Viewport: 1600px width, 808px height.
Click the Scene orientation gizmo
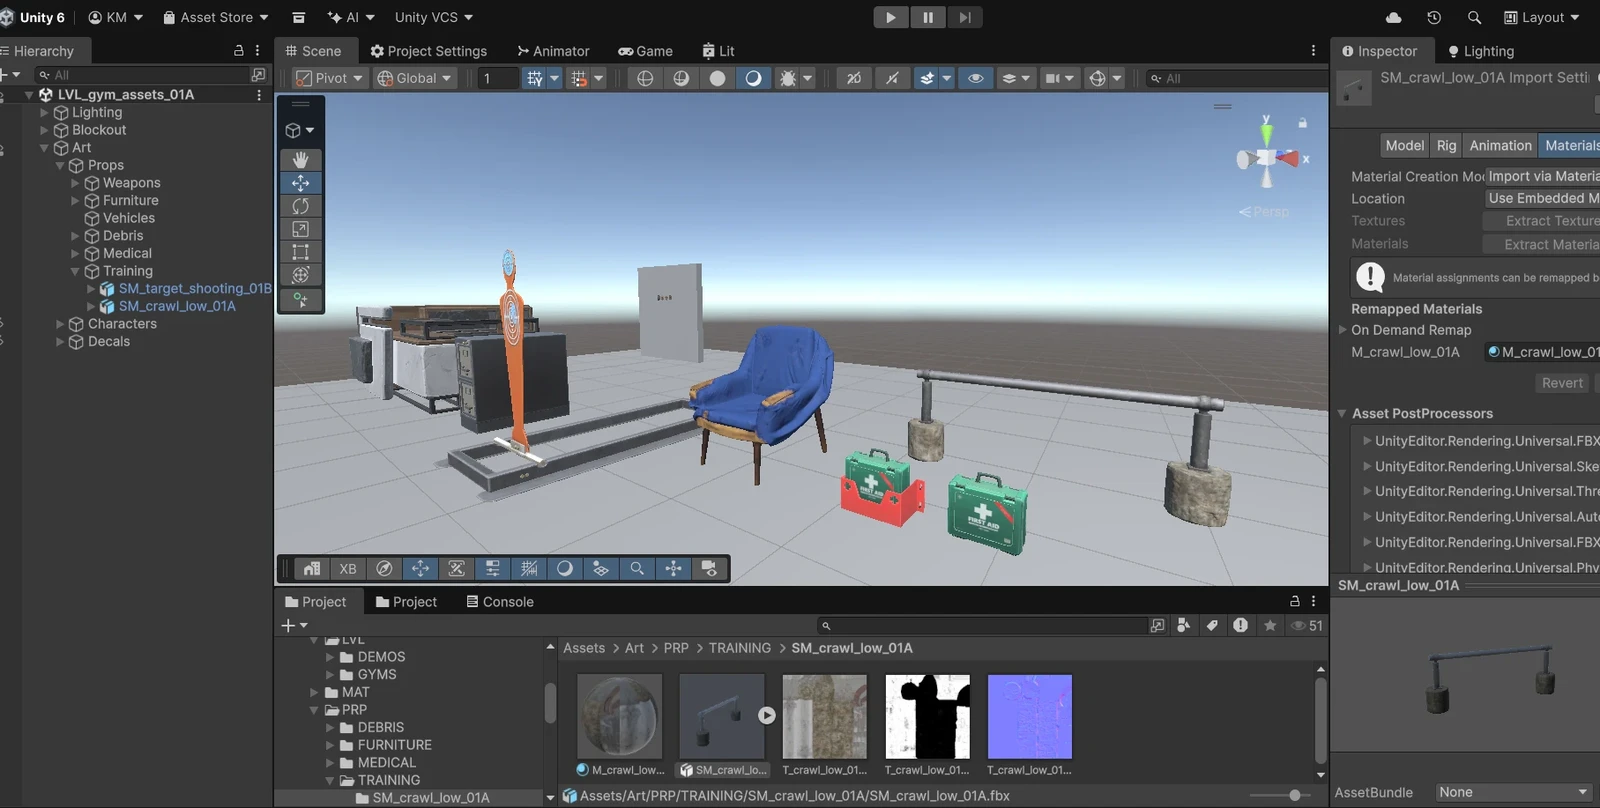point(1267,157)
